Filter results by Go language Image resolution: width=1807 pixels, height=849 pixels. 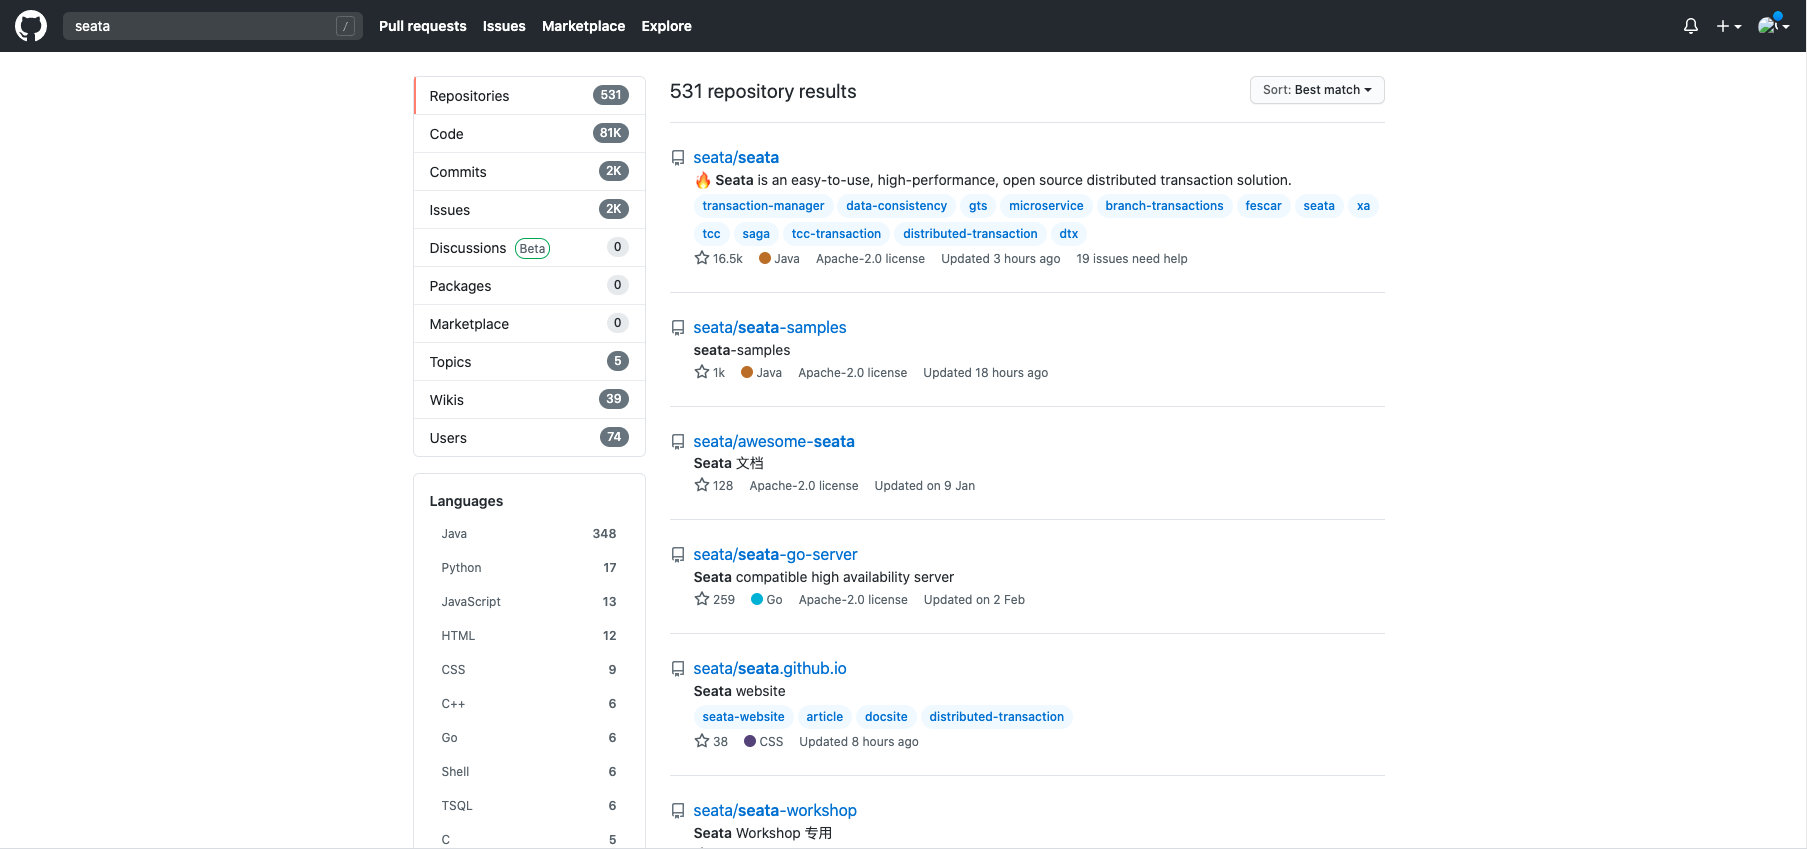529,738
